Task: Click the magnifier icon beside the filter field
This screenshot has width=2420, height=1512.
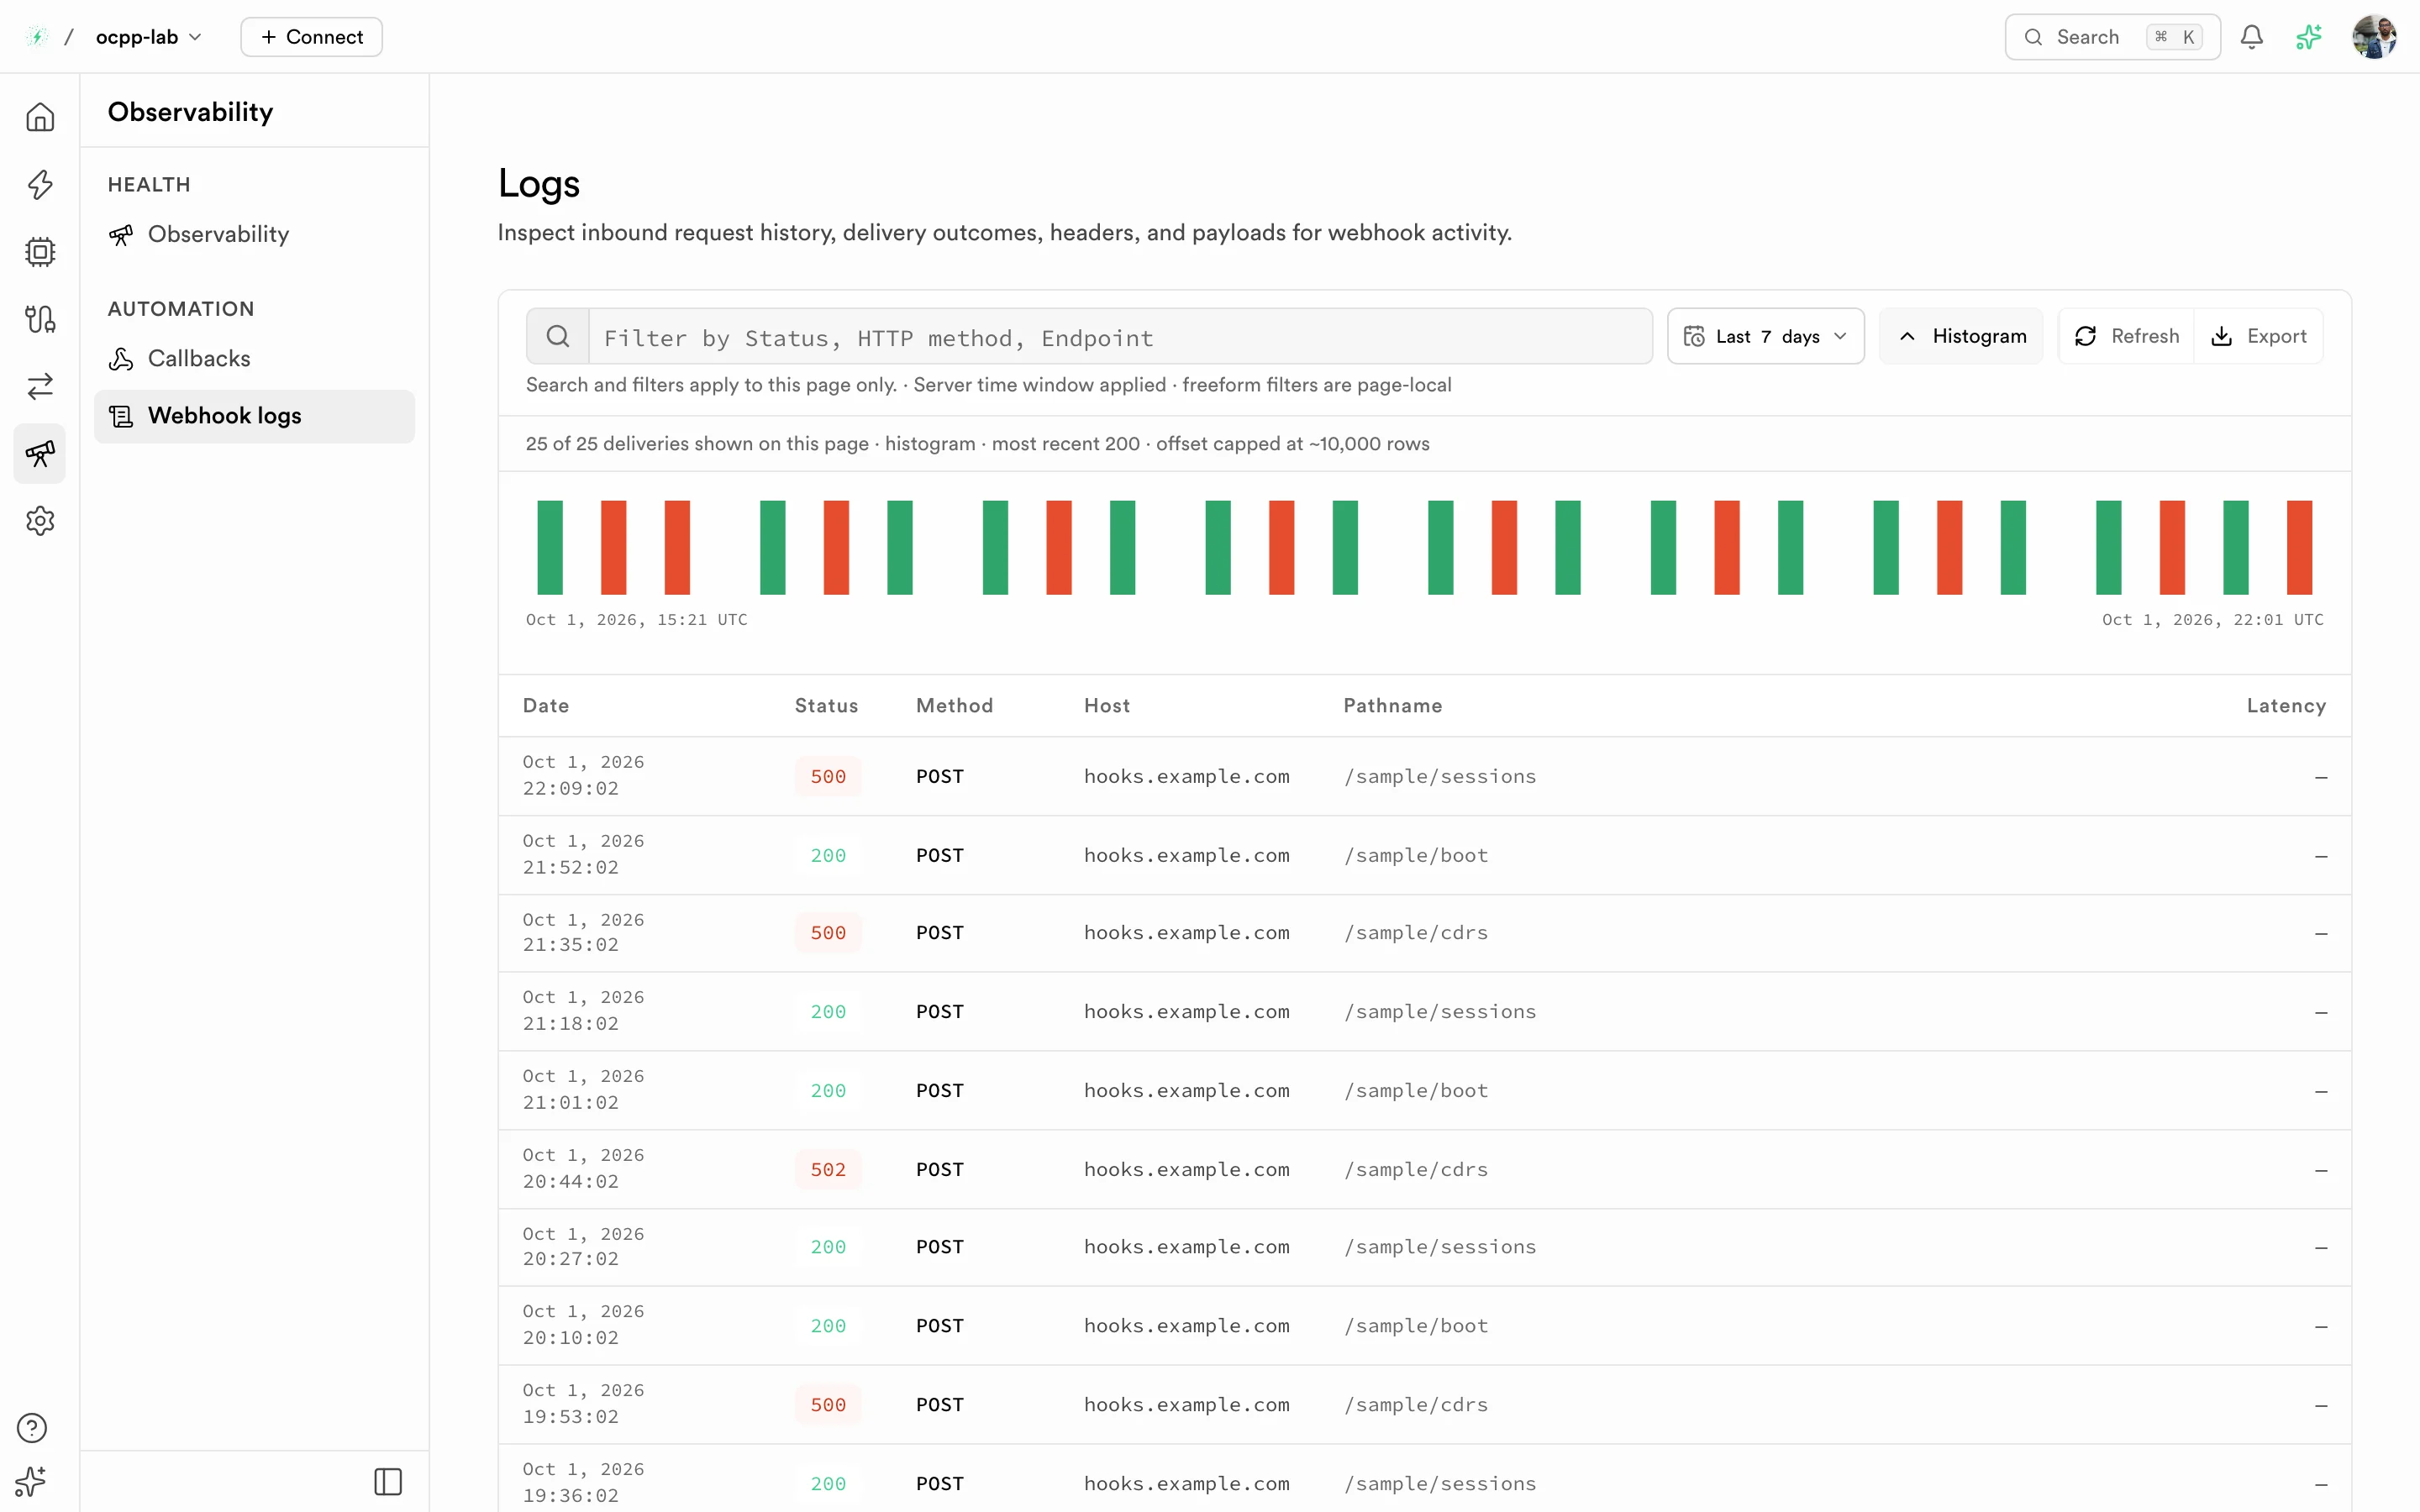Action: [558, 336]
